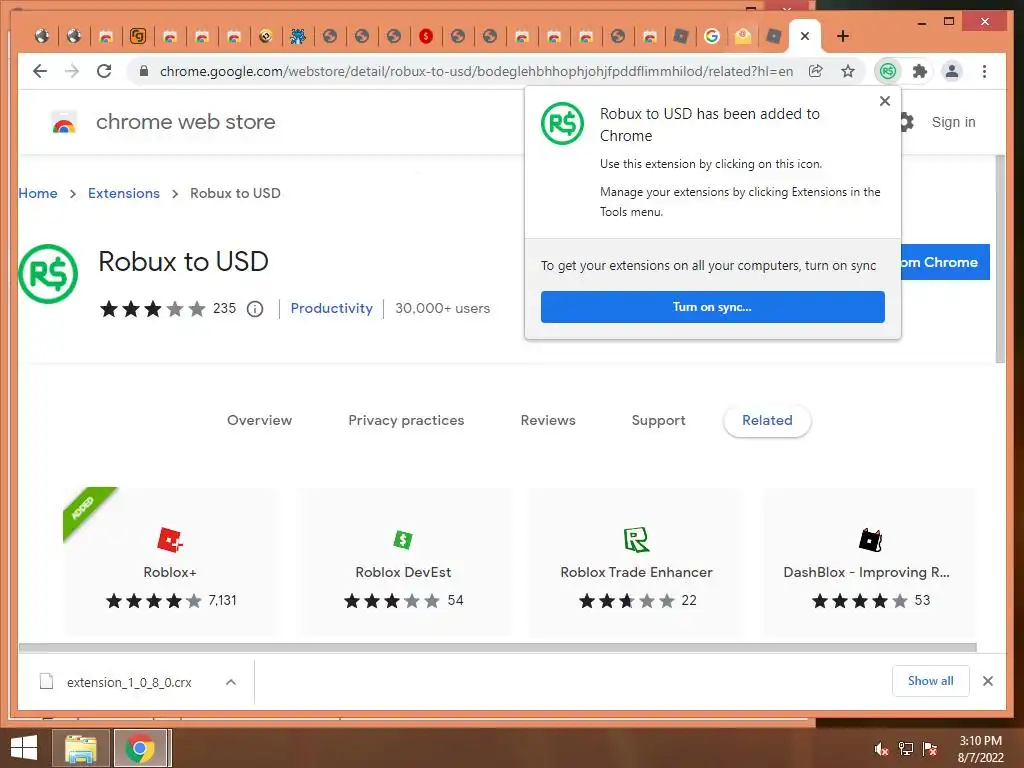This screenshot has width=1024, height=768.
Task: Go to Extensions breadcrumb
Action: 123,193
